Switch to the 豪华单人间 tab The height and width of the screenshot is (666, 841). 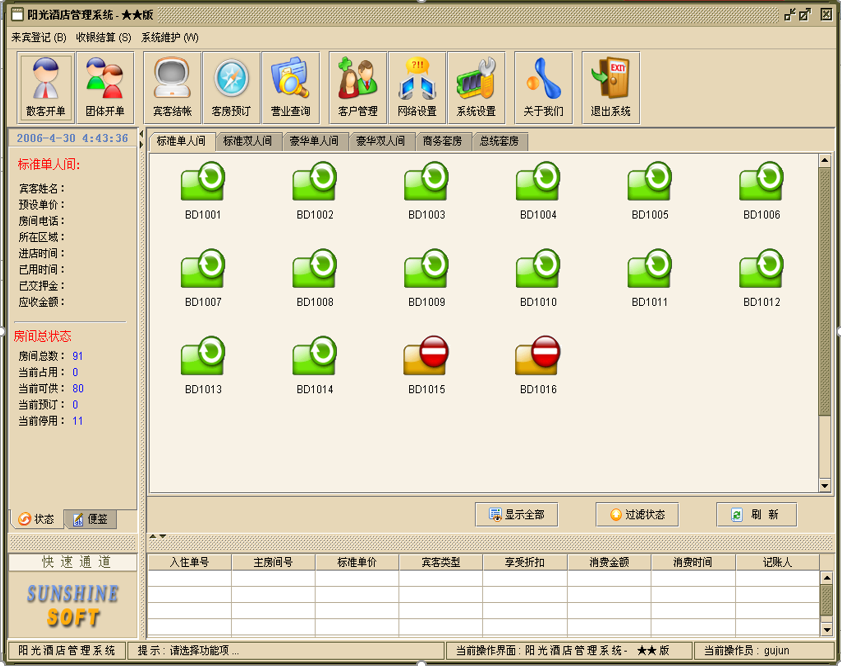point(314,142)
